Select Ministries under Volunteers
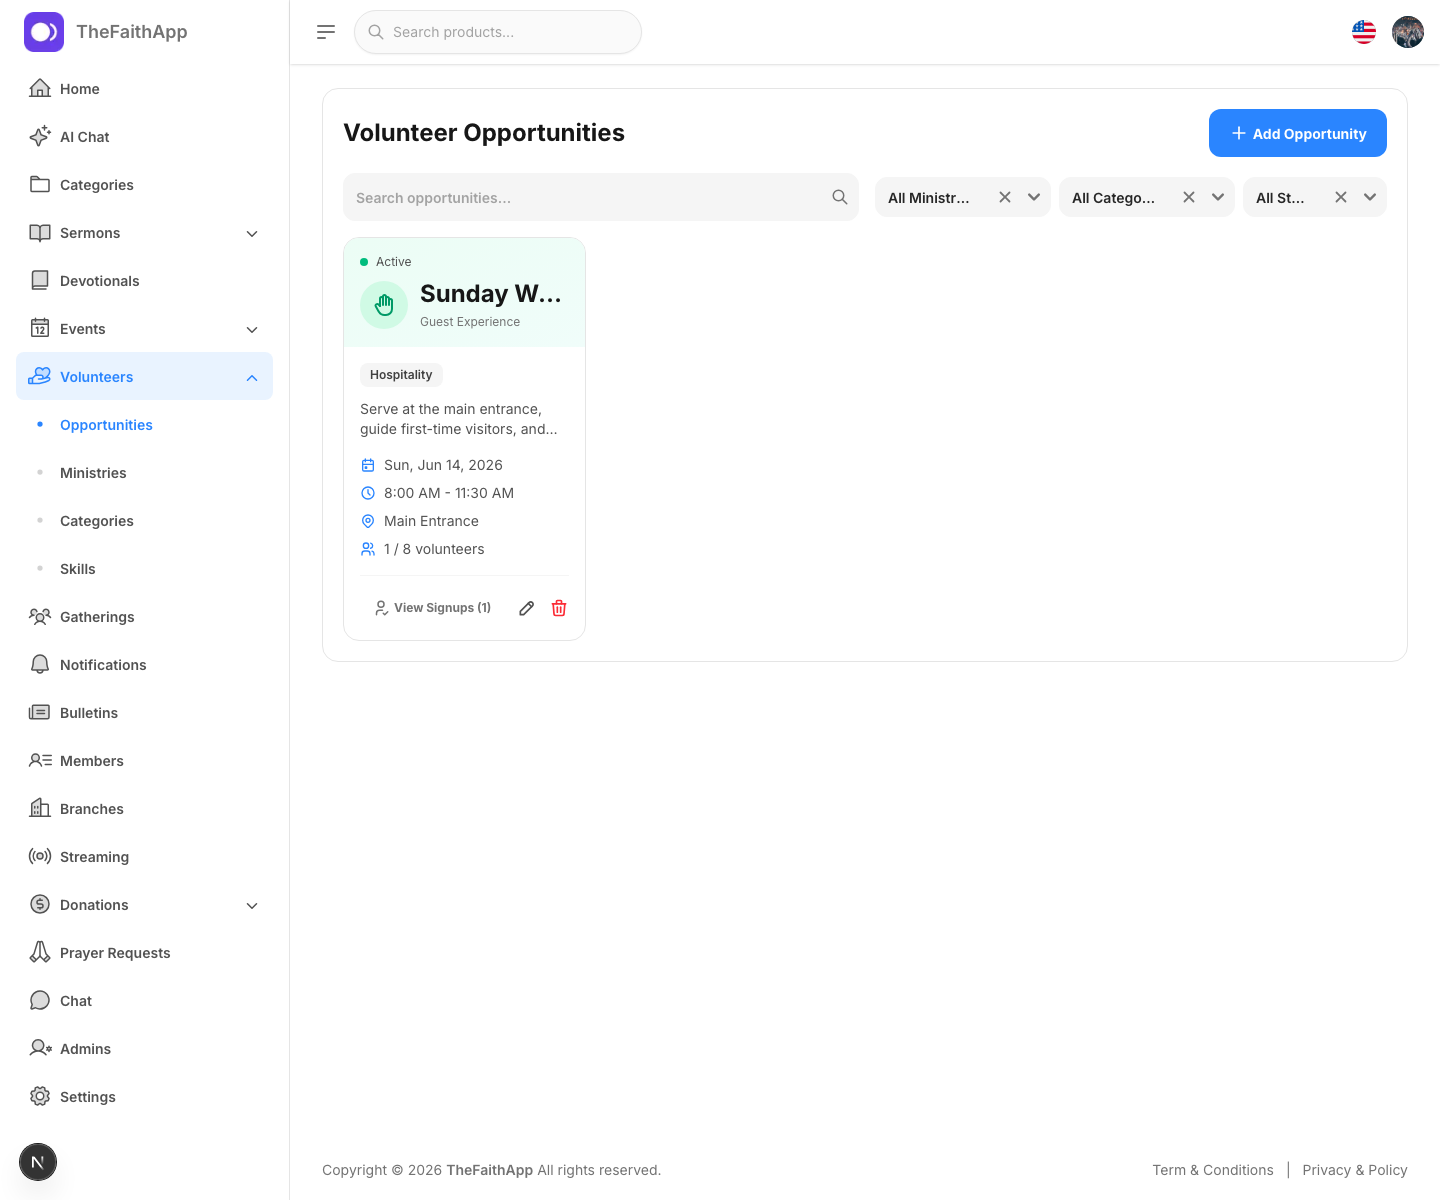This screenshot has width=1440, height=1200. tap(93, 473)
